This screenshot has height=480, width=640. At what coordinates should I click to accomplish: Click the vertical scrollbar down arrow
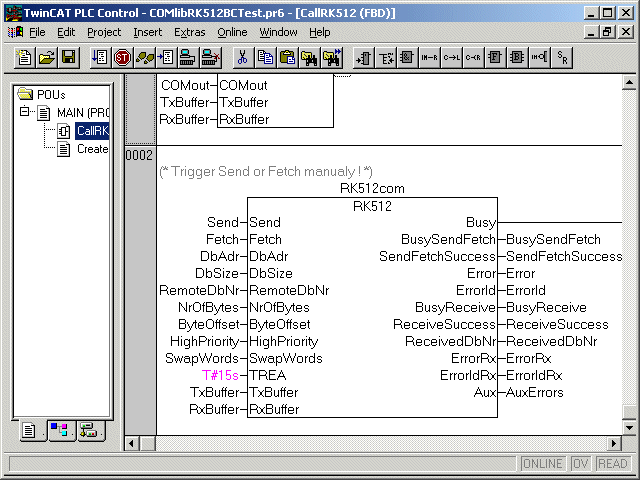click(629, 428)
